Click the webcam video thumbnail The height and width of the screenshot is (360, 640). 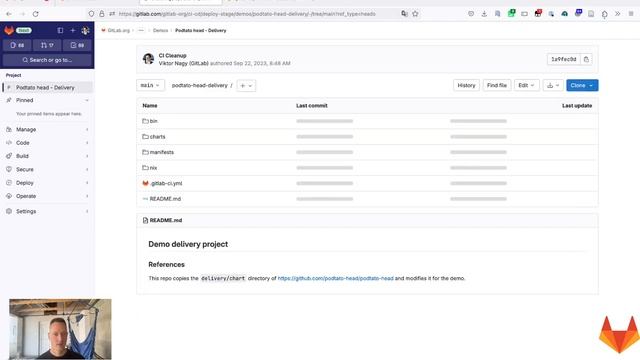[60, 329]
